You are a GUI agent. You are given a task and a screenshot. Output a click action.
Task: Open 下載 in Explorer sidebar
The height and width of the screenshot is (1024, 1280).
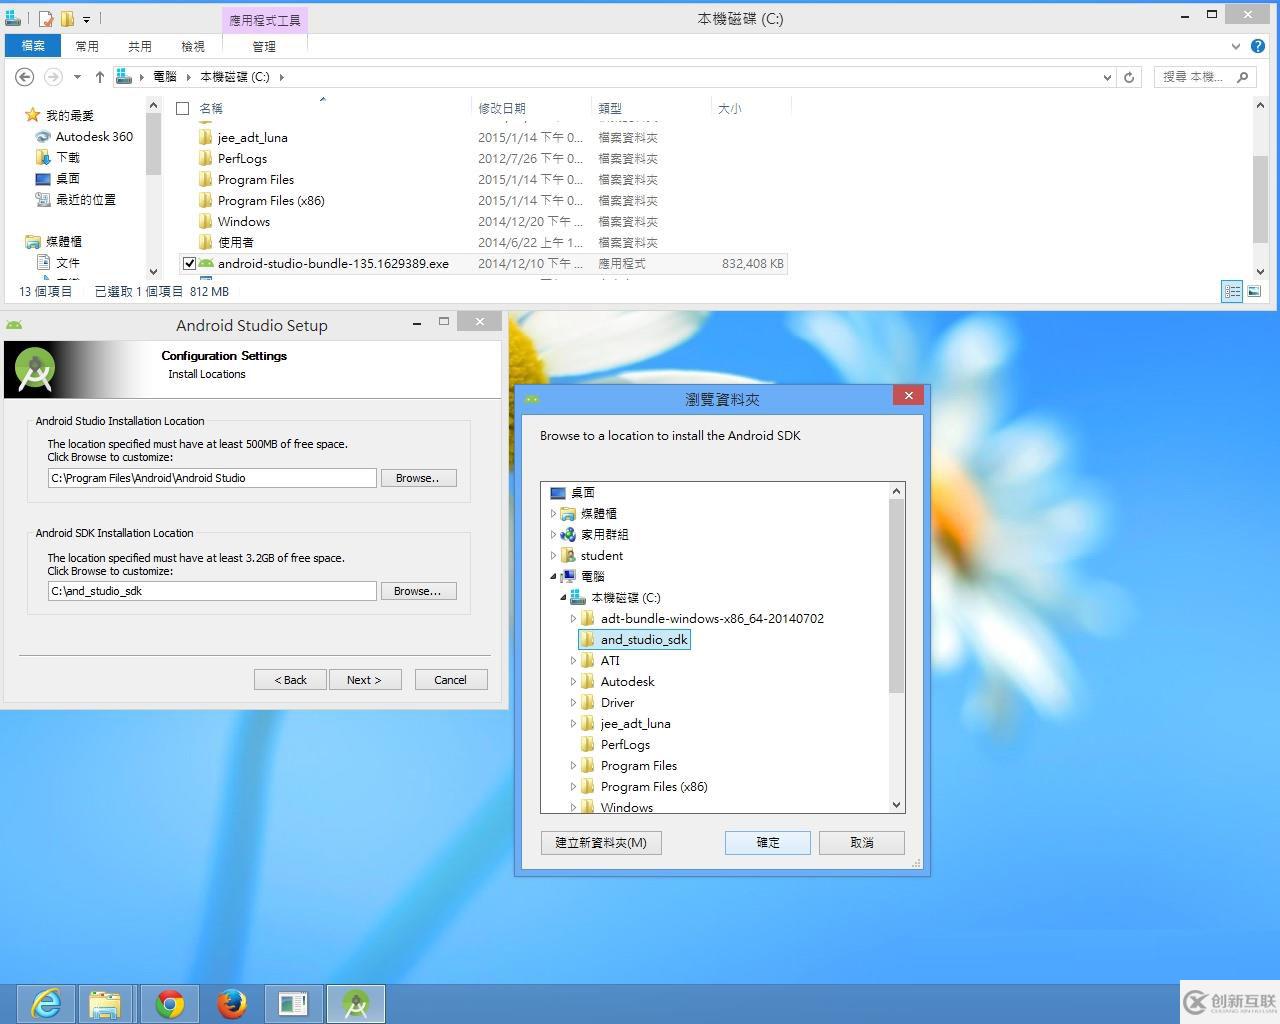tap(68, 157)
